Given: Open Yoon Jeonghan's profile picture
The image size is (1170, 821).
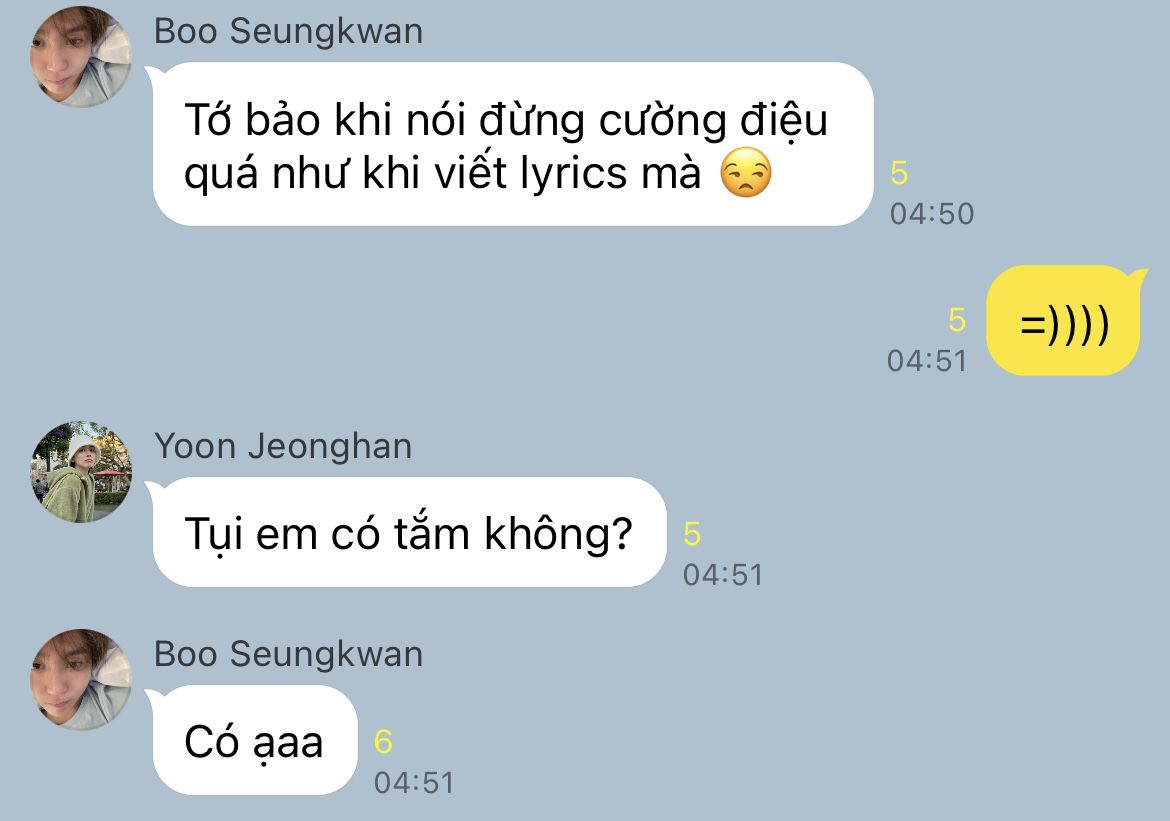Looking at the screenshot, I should (81, 472).
